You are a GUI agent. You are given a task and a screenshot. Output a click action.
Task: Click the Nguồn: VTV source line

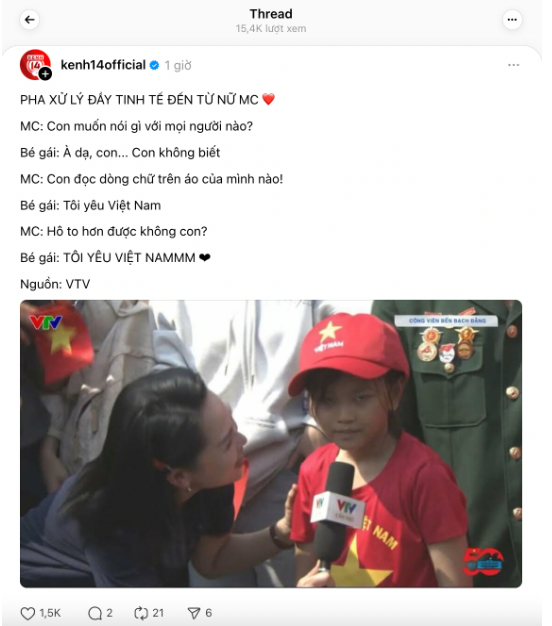tap(55, 284)
